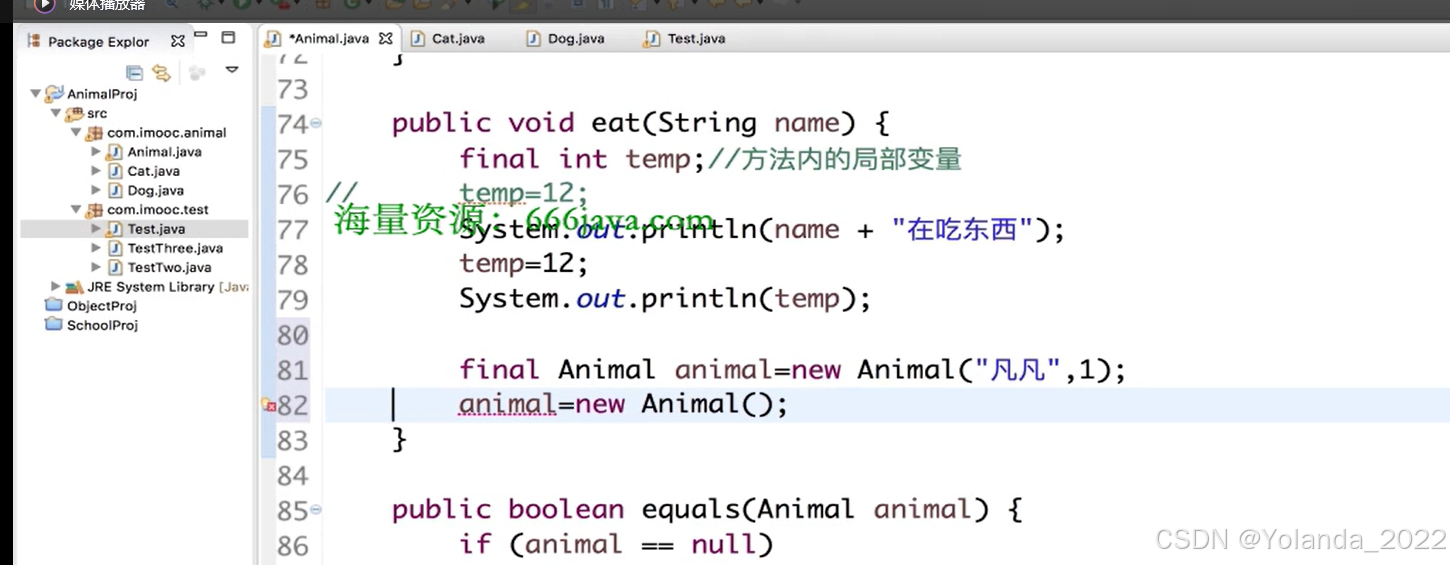1450x565 pixels.
Task: Collapse the src folder node
Action: [56, 113]
